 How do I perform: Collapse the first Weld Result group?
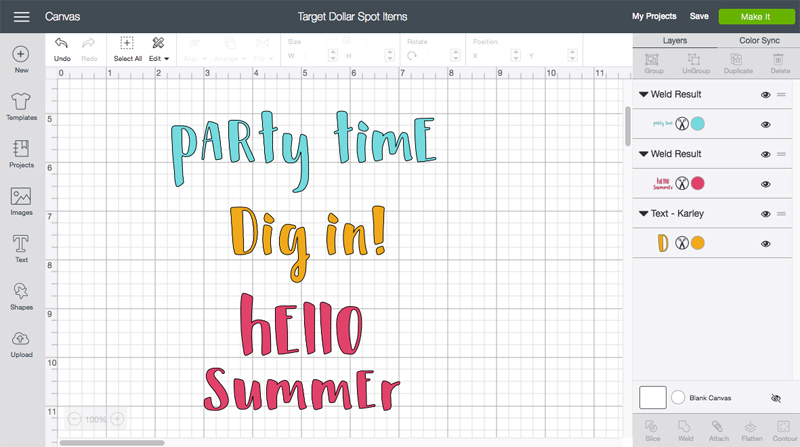pos(643,94)
